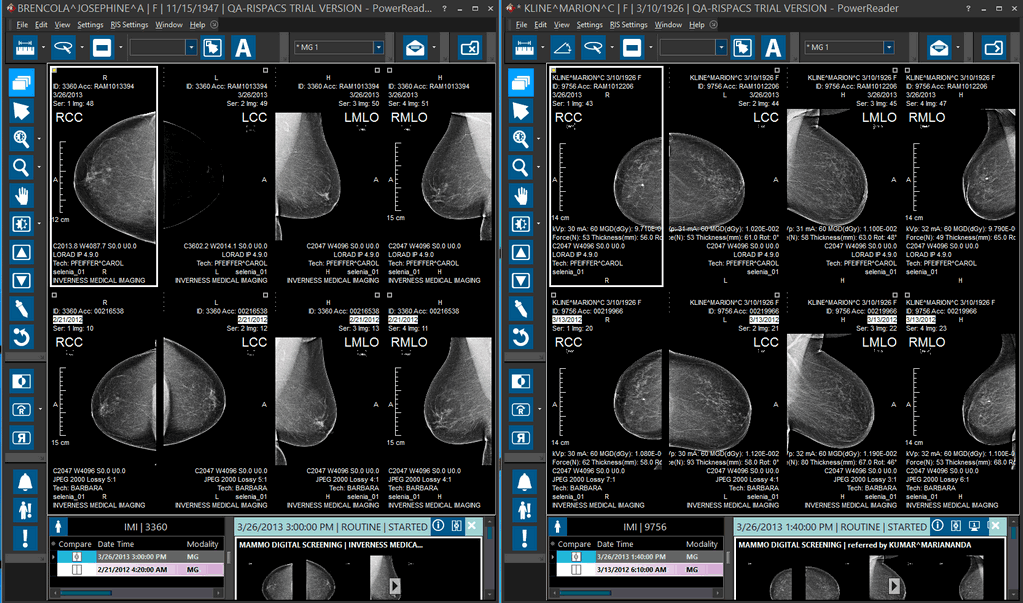Click next arrow on left thumbnail strip
The height and width of the screenshot is (603, 1023).
(x=395, y=585)
